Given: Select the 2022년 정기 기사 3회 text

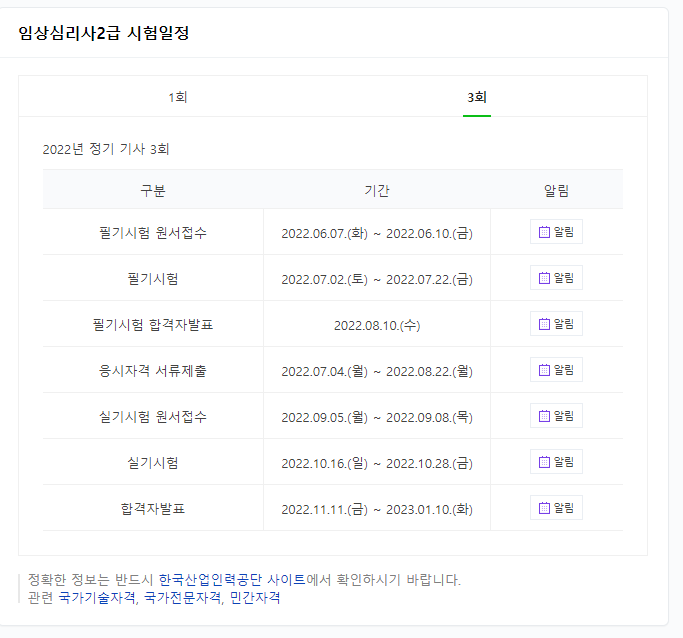Looking at the screenshot, I should pos(105,149).
